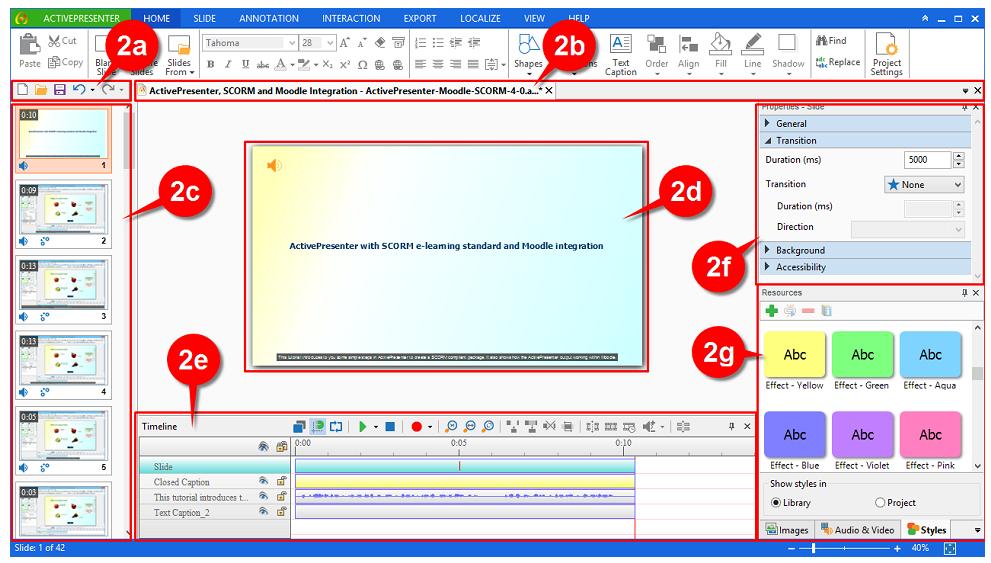The height and width of the screenshot is (563, 991).
Task: Open the font size dropdown showing 28
Action: (330, 43)
